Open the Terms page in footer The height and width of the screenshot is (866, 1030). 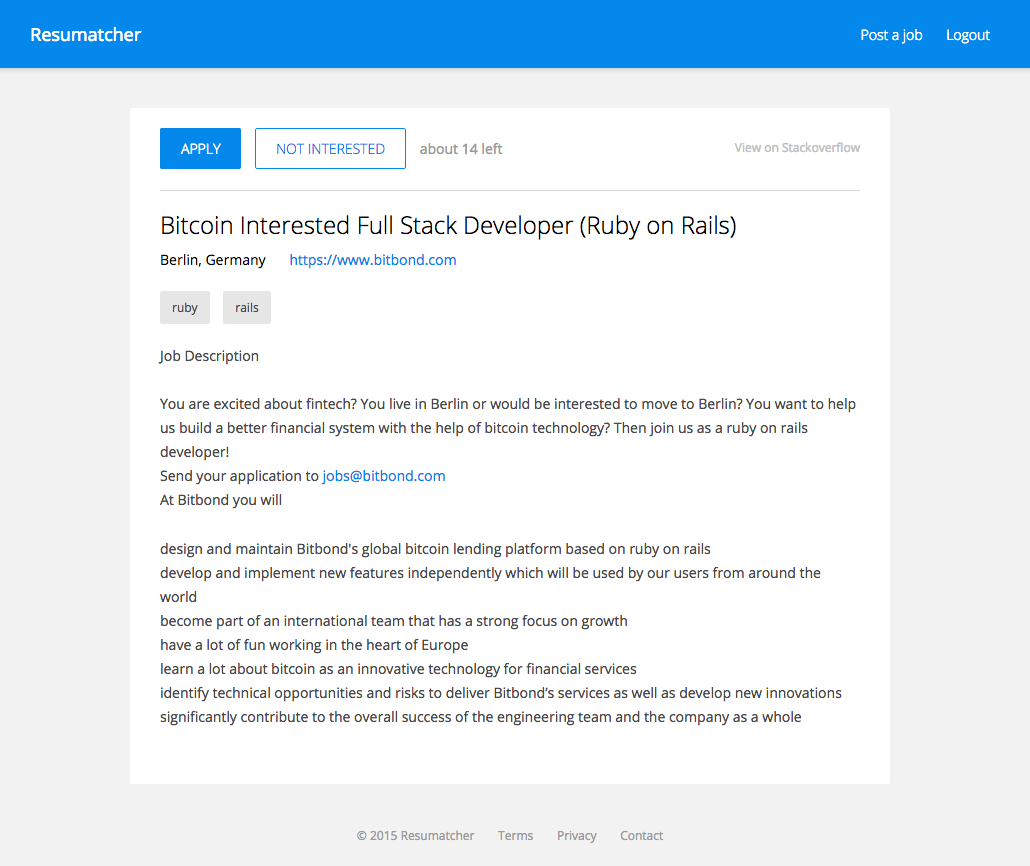(x=515, y=836)
